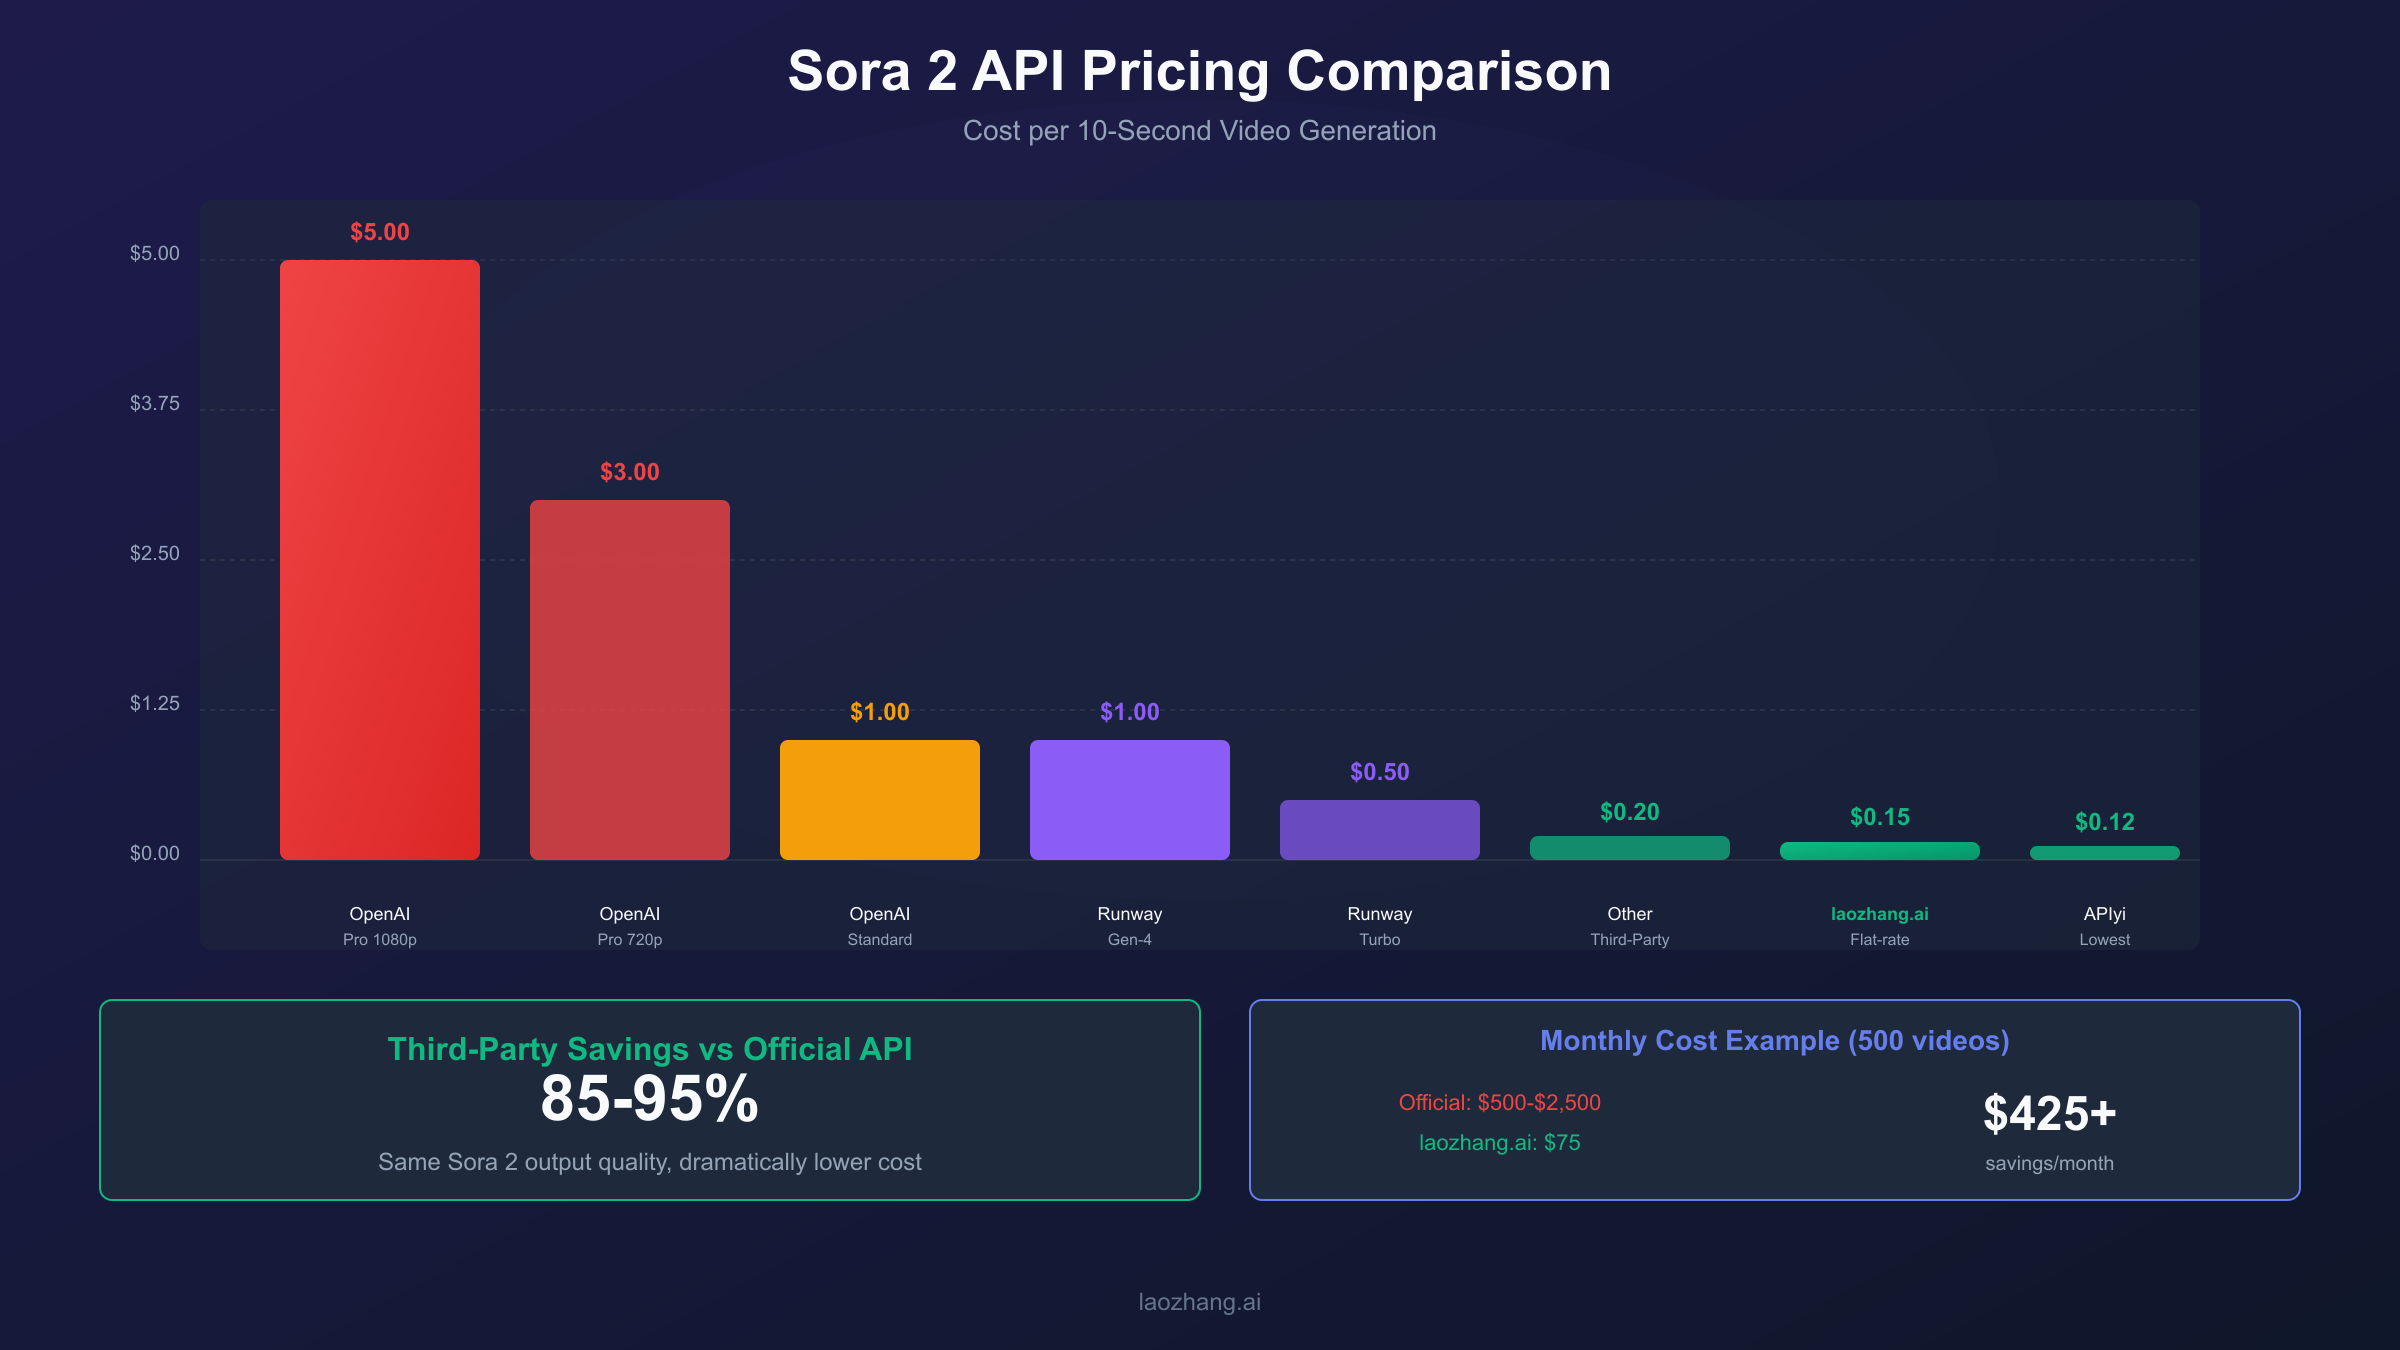
Task: Select the orange OpenAI Standard bar
Action: coord(880,800)
